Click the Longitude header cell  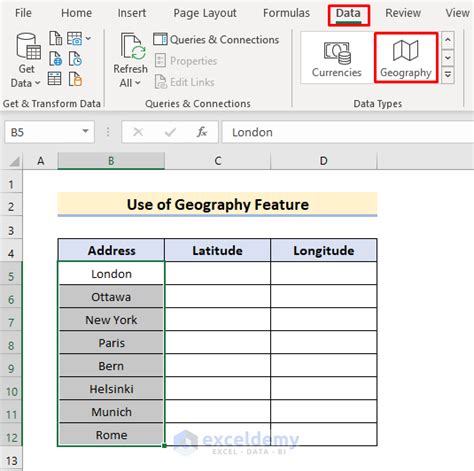point(324,250)
